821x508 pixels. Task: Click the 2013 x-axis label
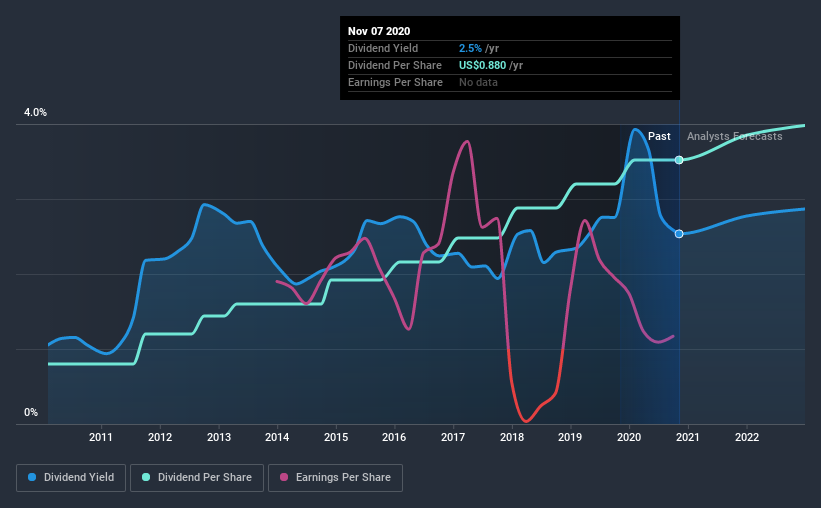(x=219, y=437)
